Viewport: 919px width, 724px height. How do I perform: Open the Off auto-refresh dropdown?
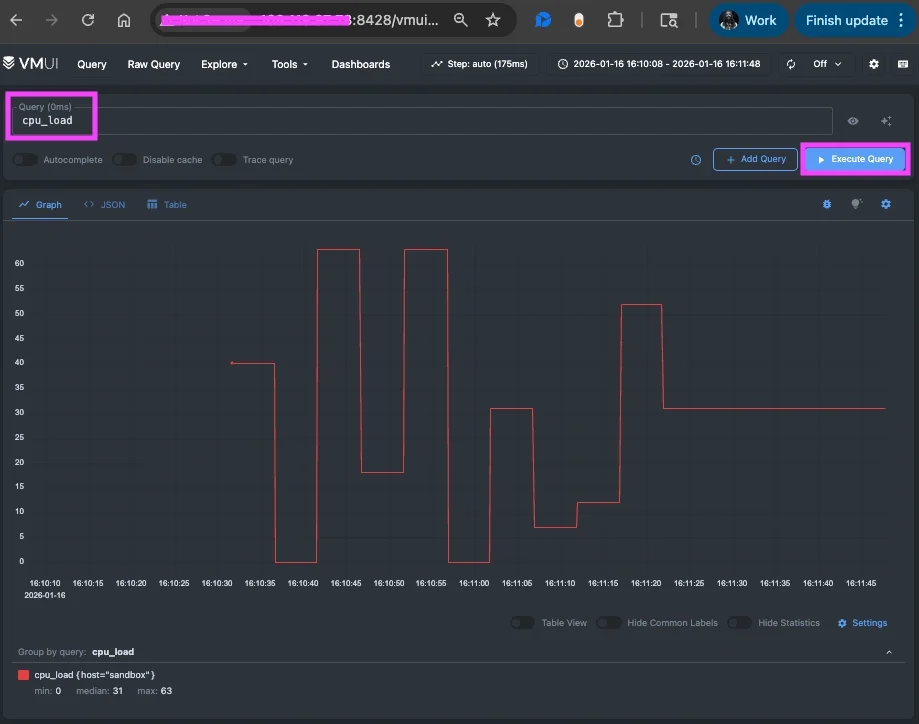coord(824,63)
